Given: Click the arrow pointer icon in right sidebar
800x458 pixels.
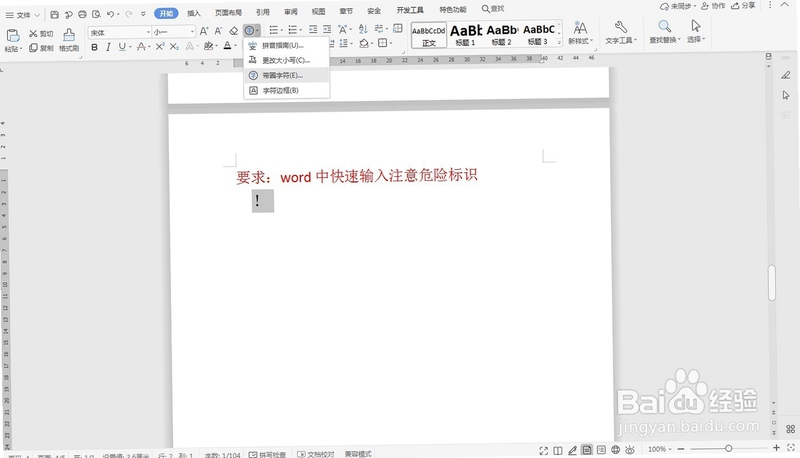Looking at the screenshot, I should pyautogui.click(x=786, y=95).
